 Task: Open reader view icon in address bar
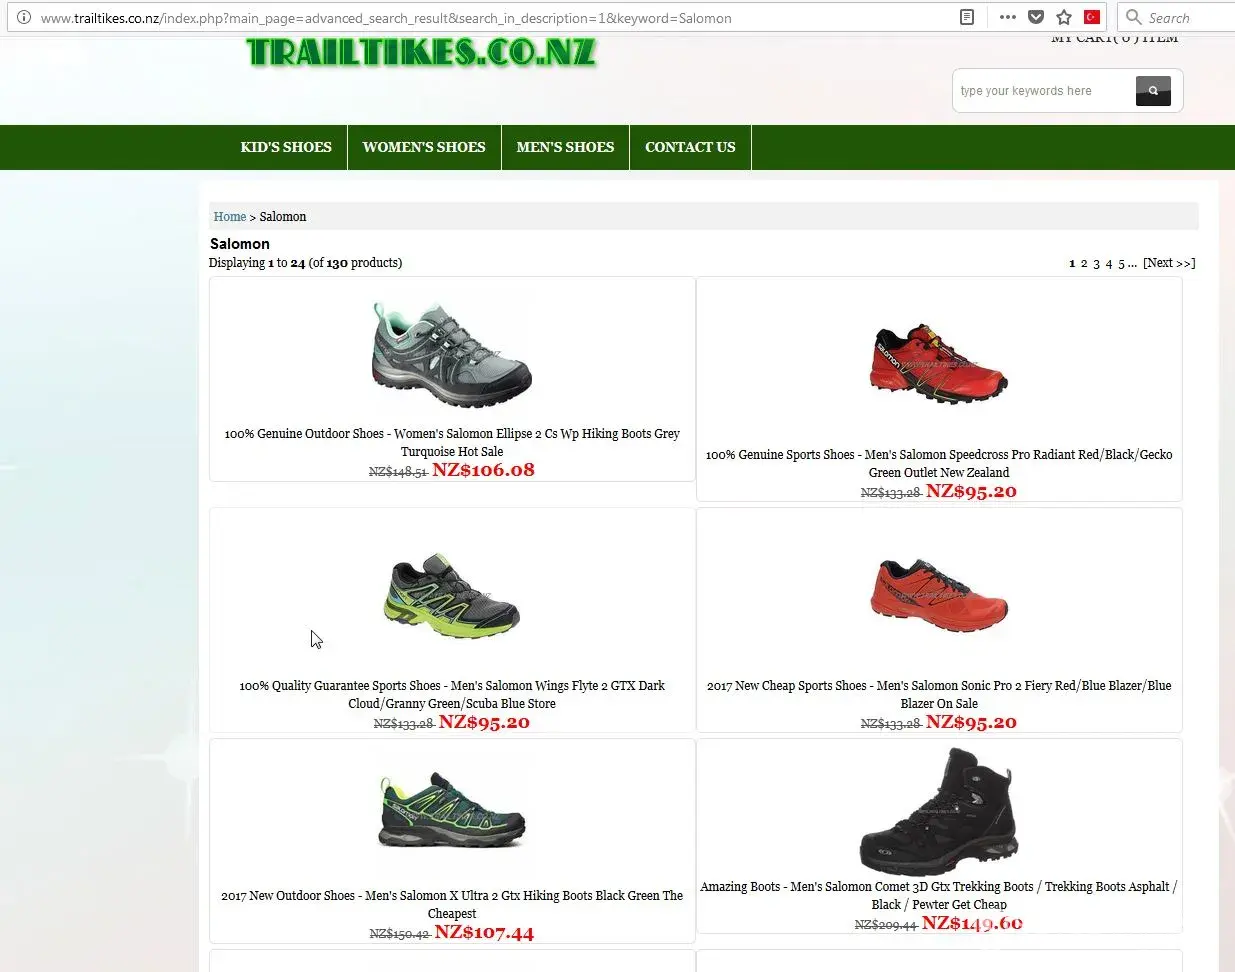967,17
